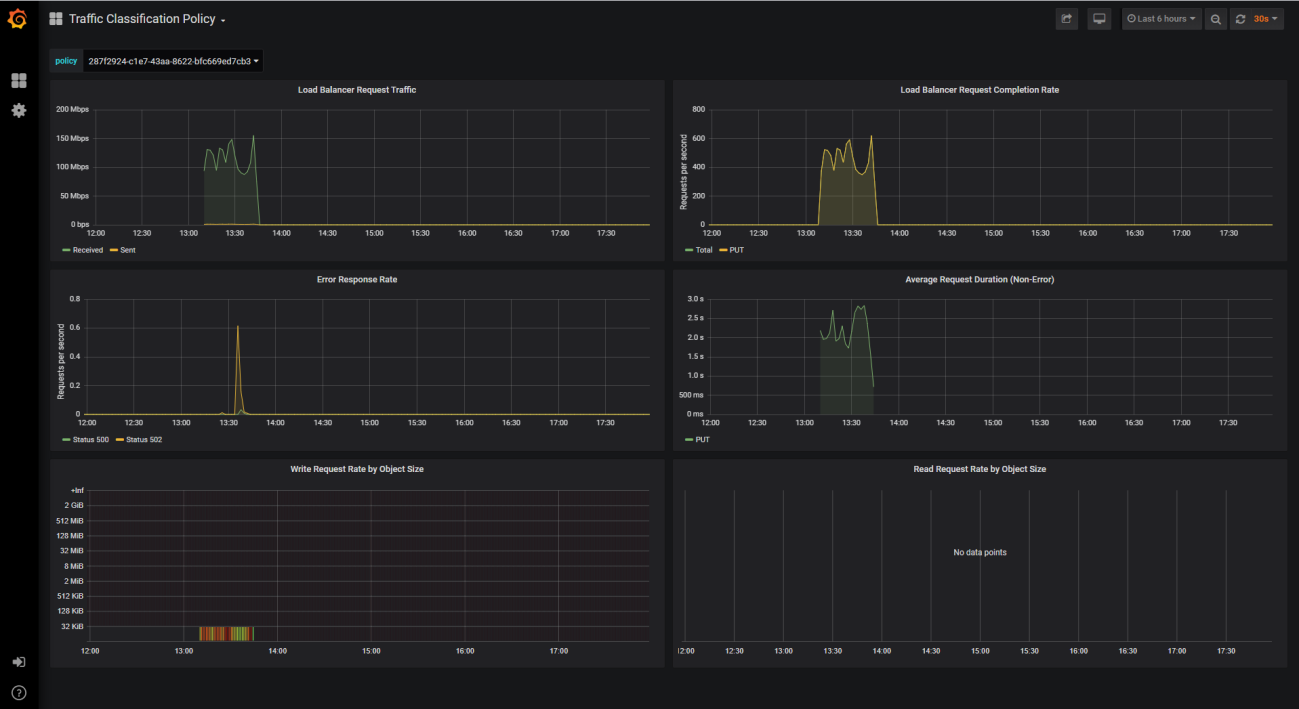Open the Last 6 hours time picker
Viewport: 1299px width, 709px height.
[x=1161, y=19]
